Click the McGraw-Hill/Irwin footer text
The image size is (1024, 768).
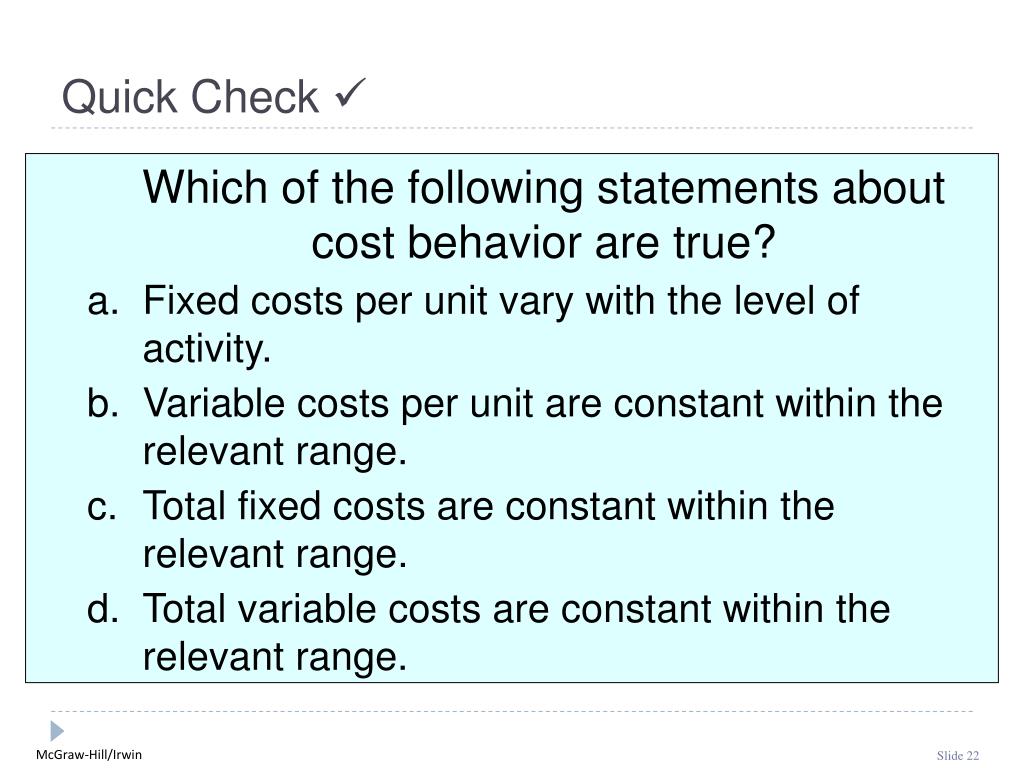click(89, 755)
